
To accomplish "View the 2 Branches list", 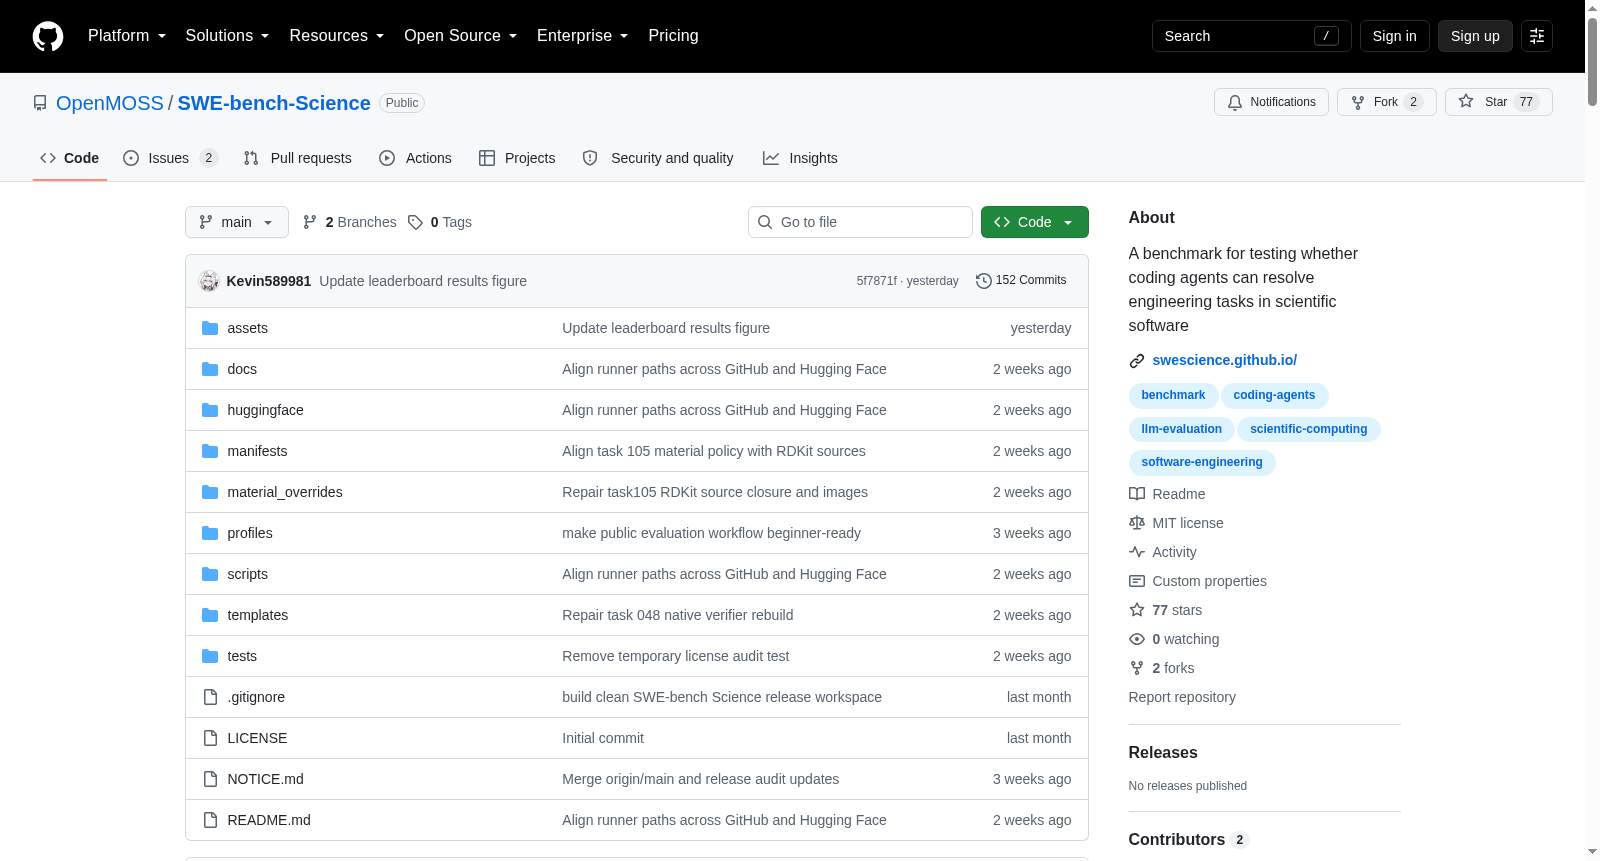I will tap(350, 222).
